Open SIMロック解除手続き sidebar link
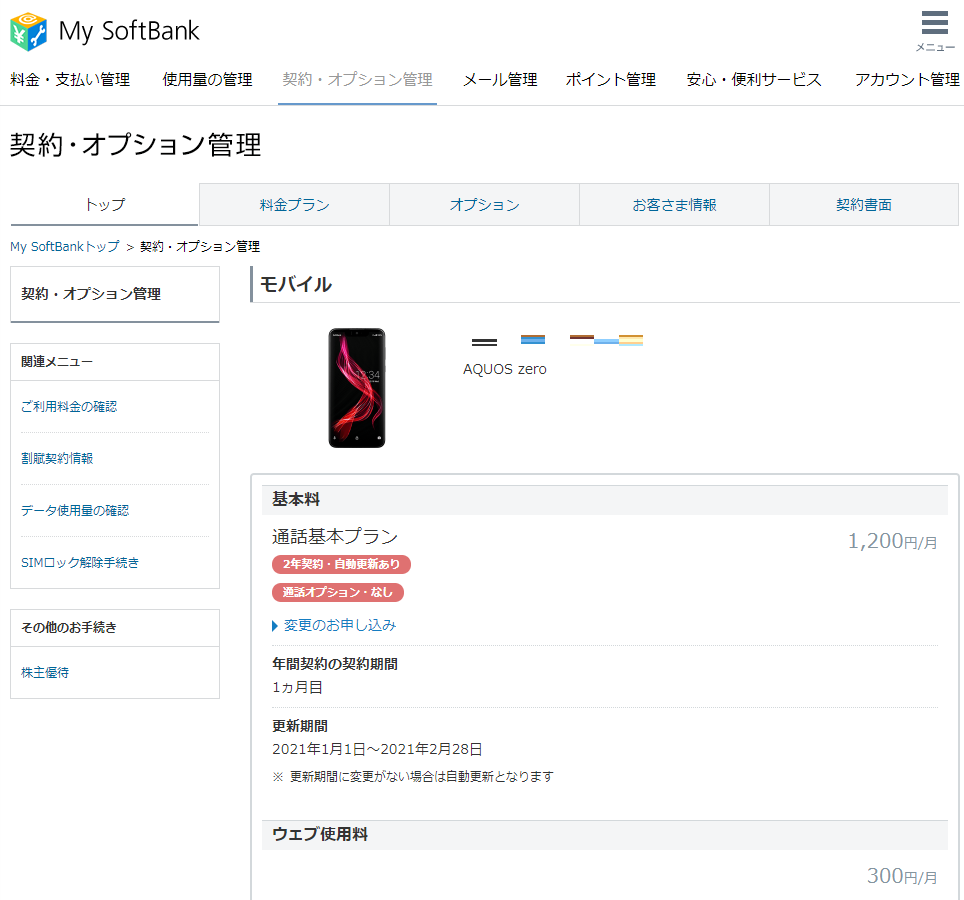This screenshot has width=964, height=900. 80,562
